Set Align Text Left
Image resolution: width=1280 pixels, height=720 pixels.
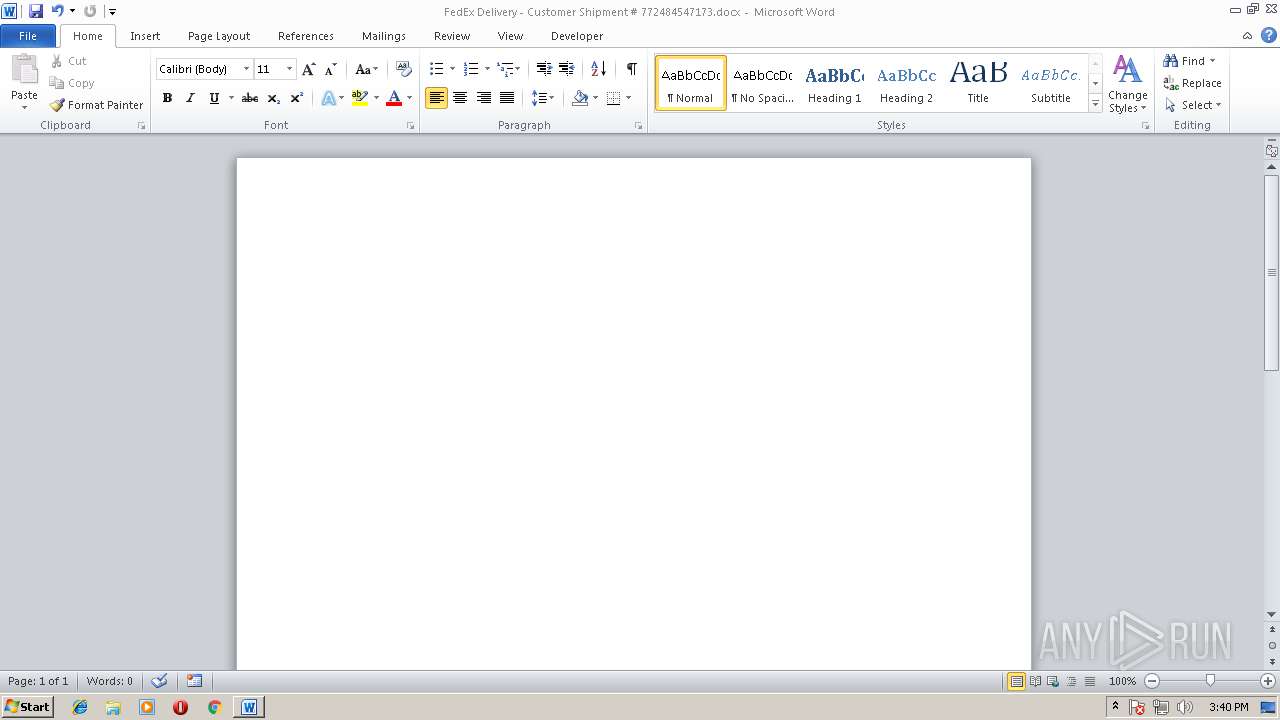tap(436, 98)
